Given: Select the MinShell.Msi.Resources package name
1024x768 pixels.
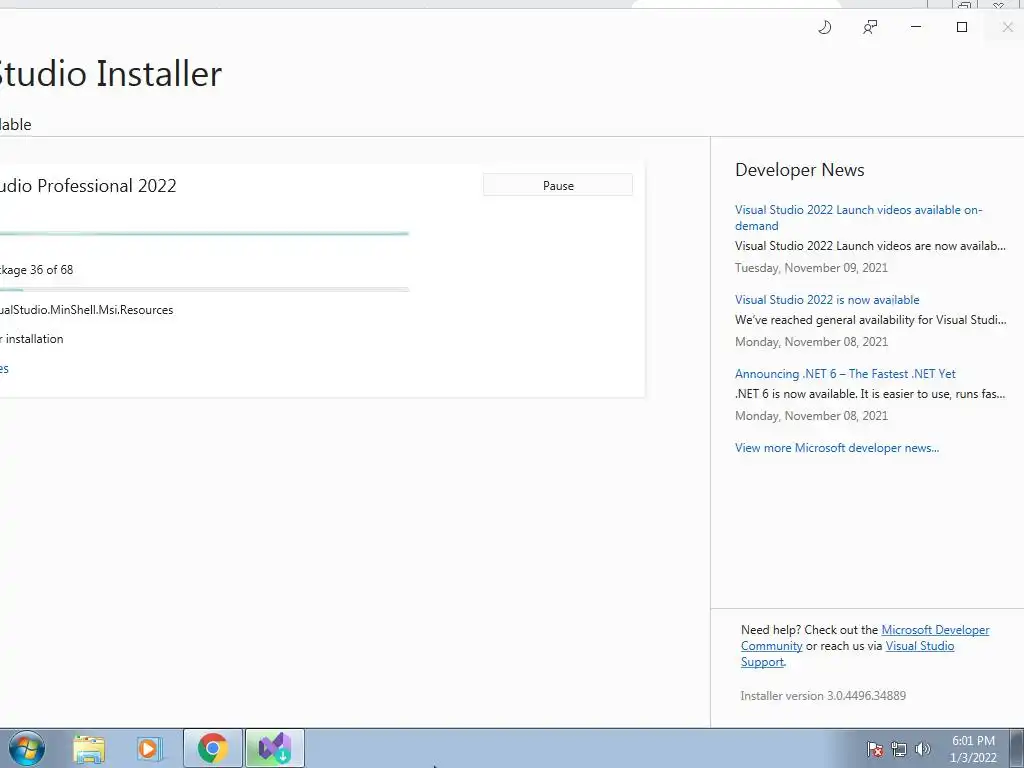Looking at the screenshot, I should tap(86, 310).
